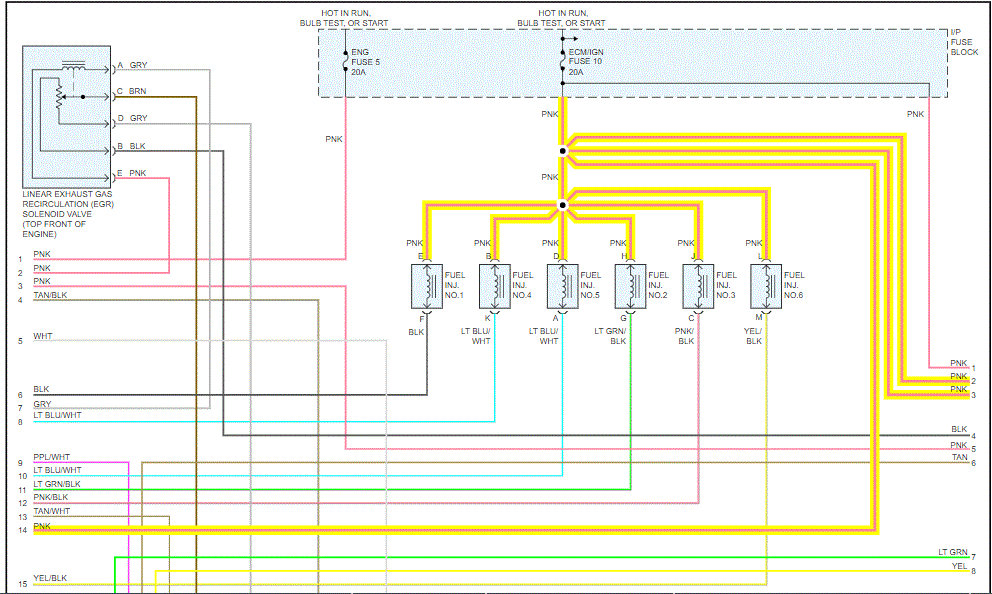This screenshot has height=594, width=992.
Task: Click LT GRN/BLK label below injector No.2
Action: [611, 336]
